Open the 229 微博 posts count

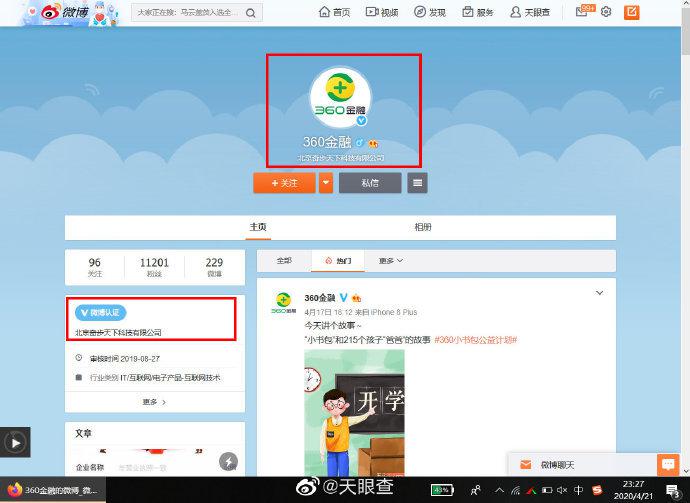[214, 267]
